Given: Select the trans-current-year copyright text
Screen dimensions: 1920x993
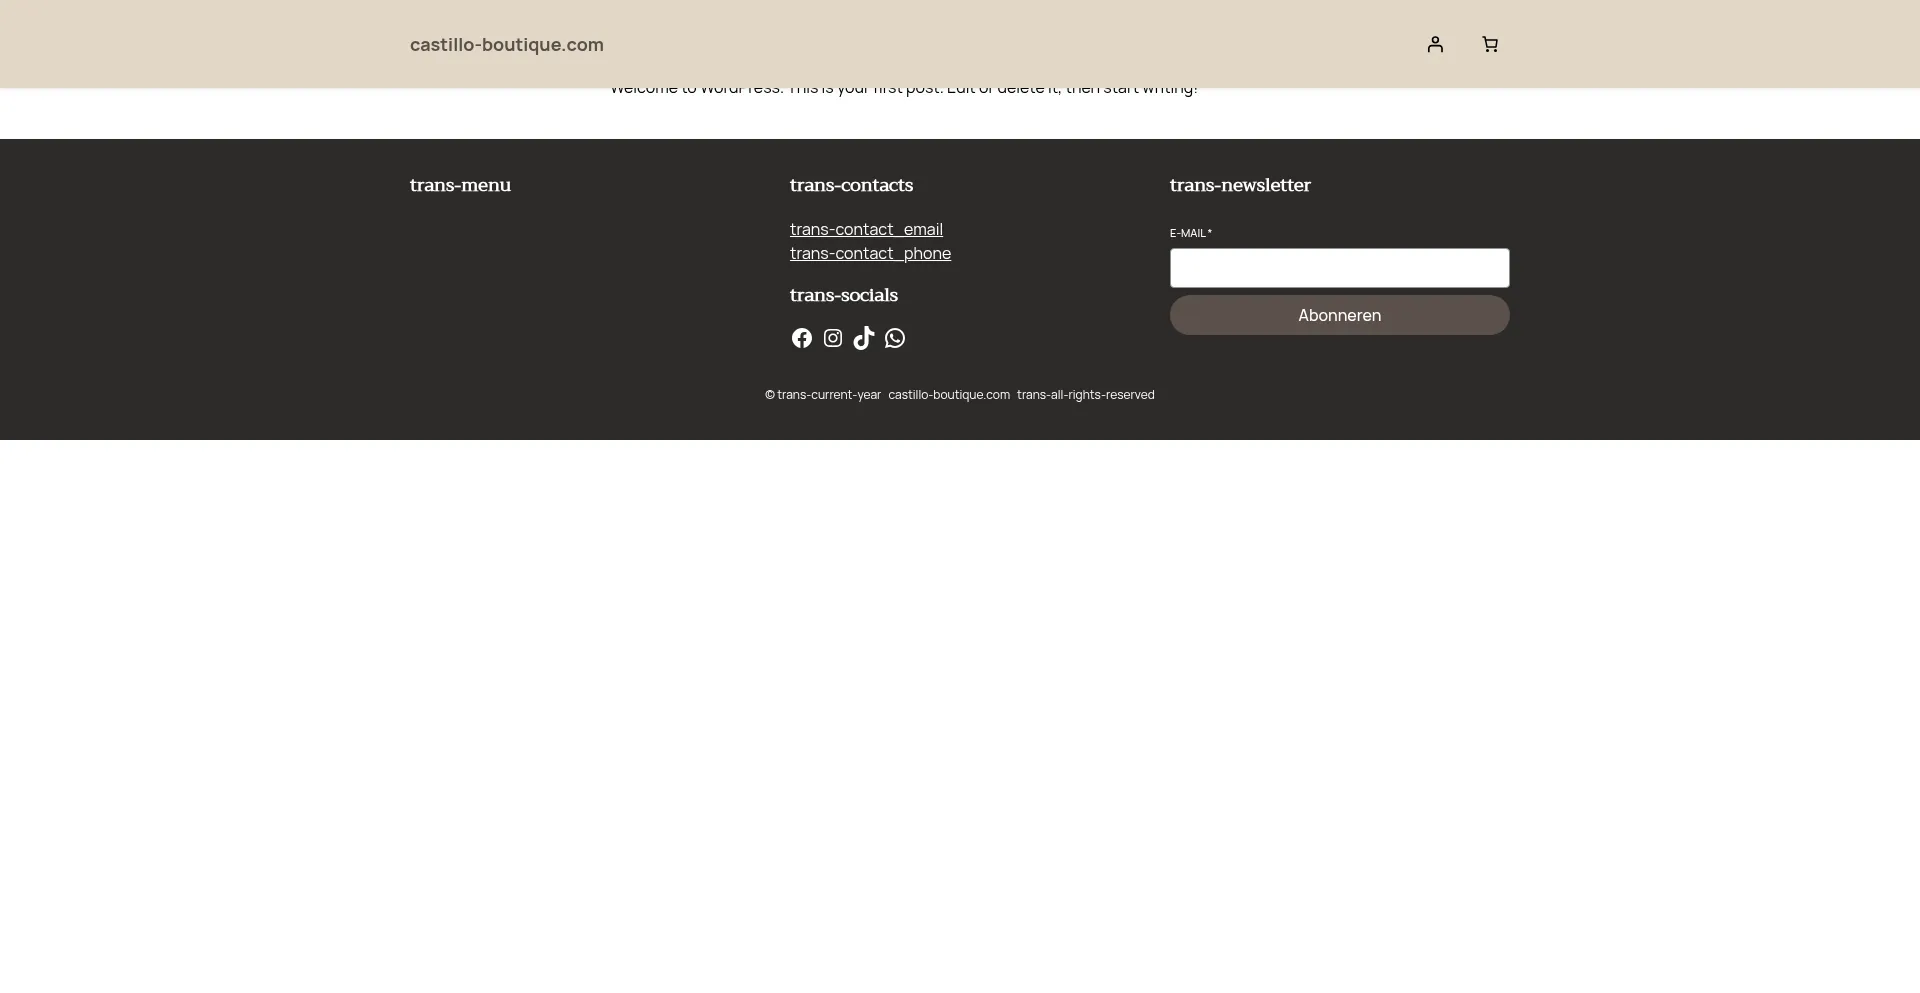Looking at the screenshot, I should 829,395.
